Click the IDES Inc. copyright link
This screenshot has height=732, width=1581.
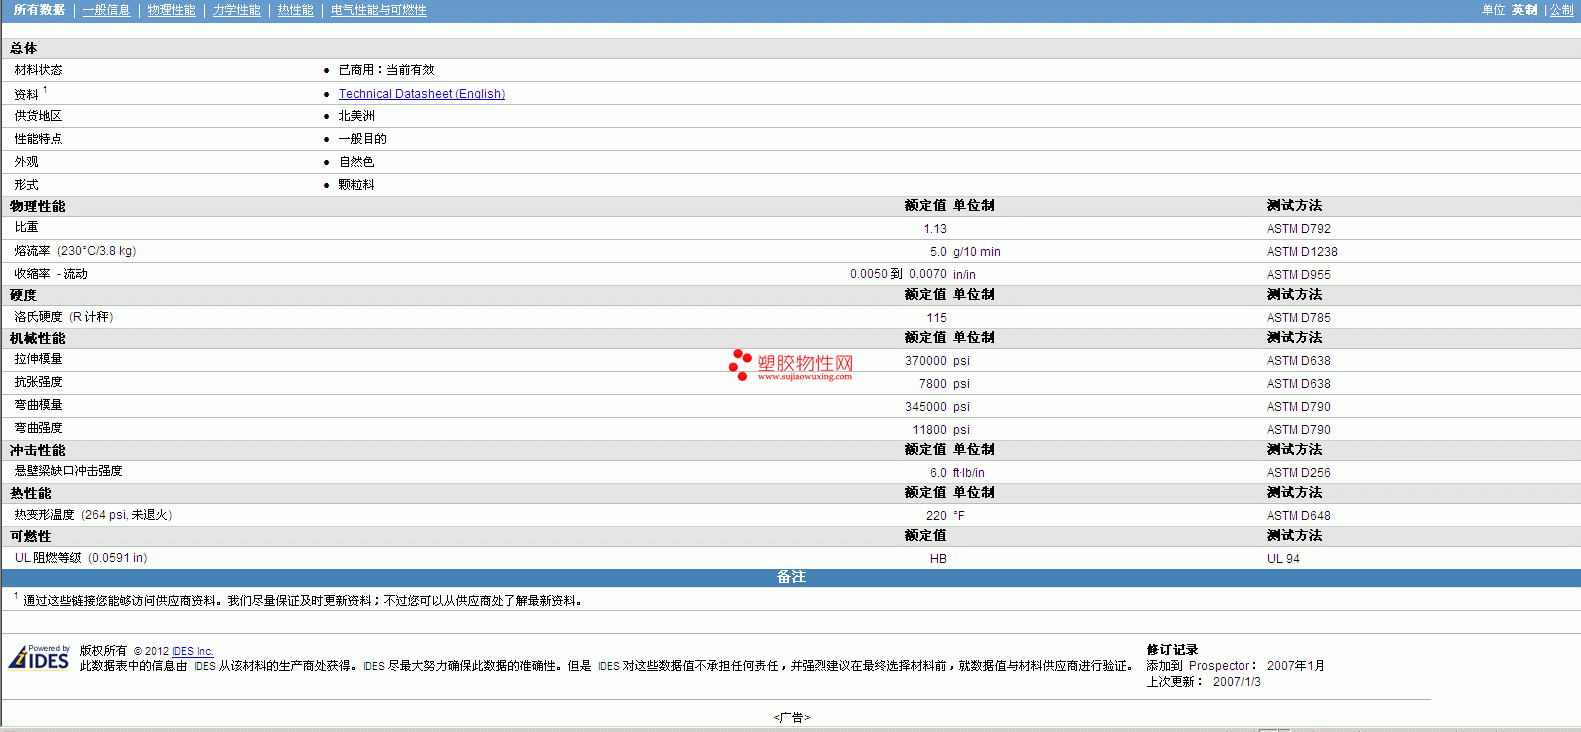pyautogui.click(x=192, y=651)
